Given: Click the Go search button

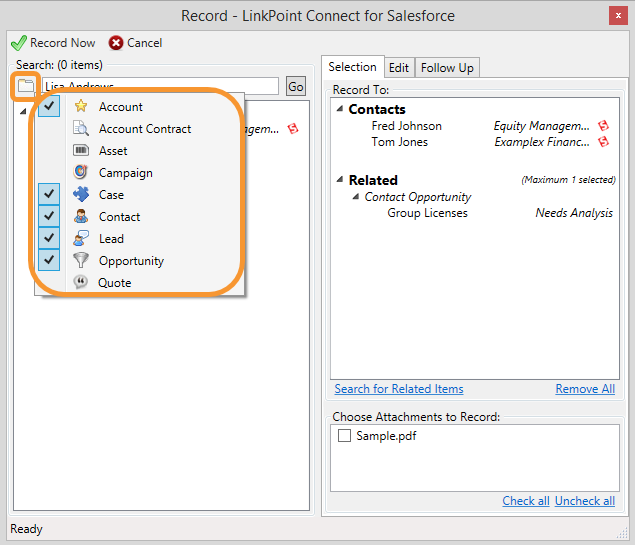Looking at the screenshot, I should (x=296, y=86).
